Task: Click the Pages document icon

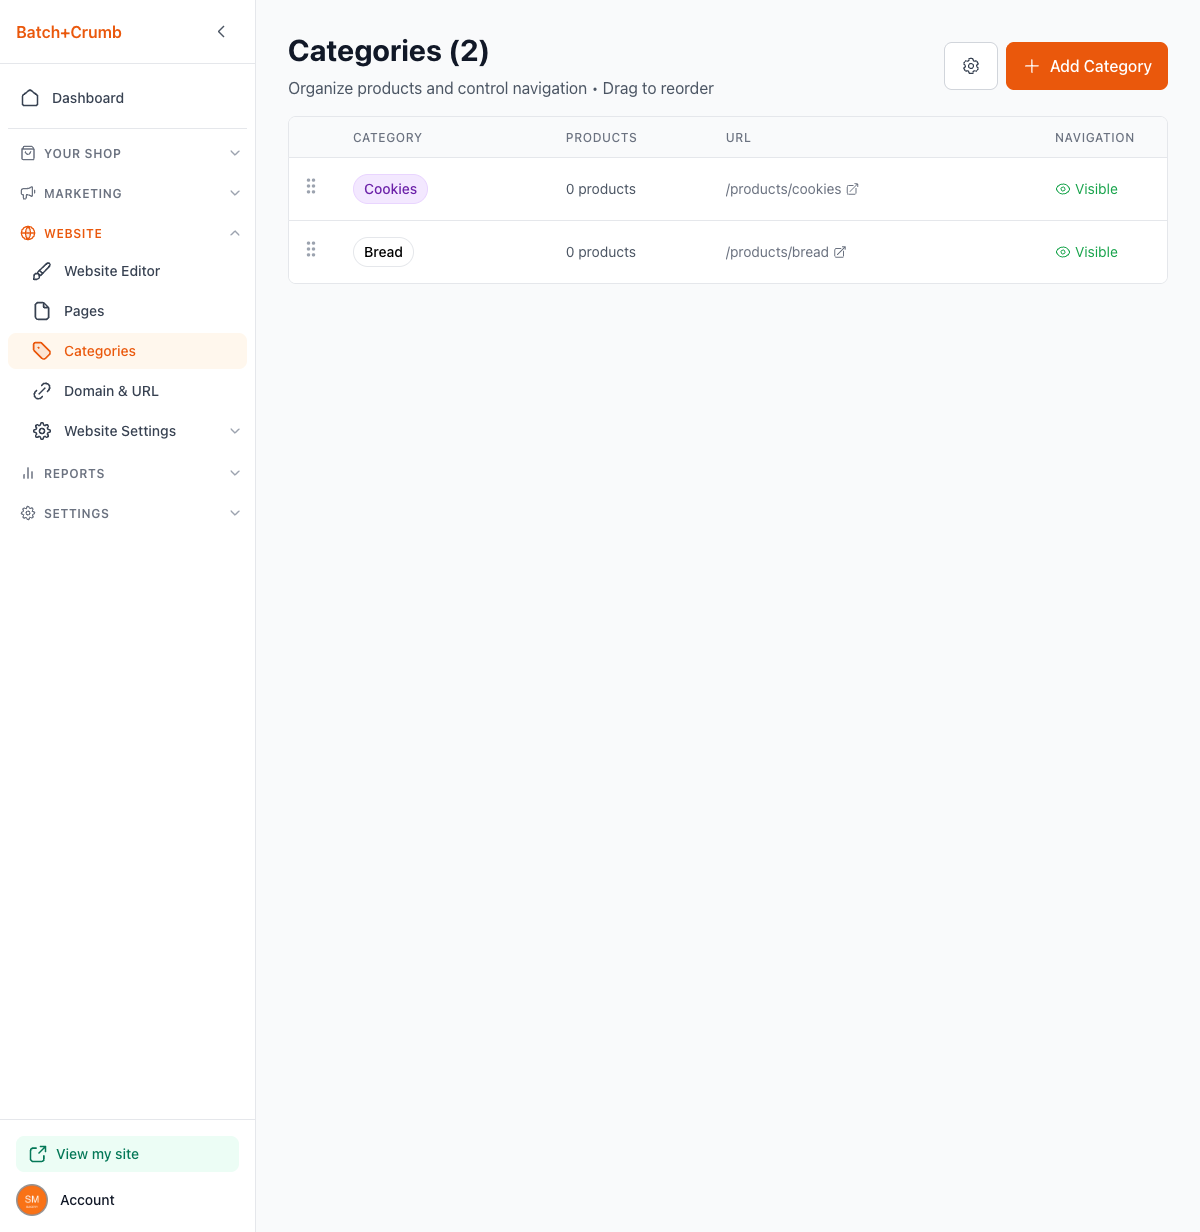Action: [42, 310]
